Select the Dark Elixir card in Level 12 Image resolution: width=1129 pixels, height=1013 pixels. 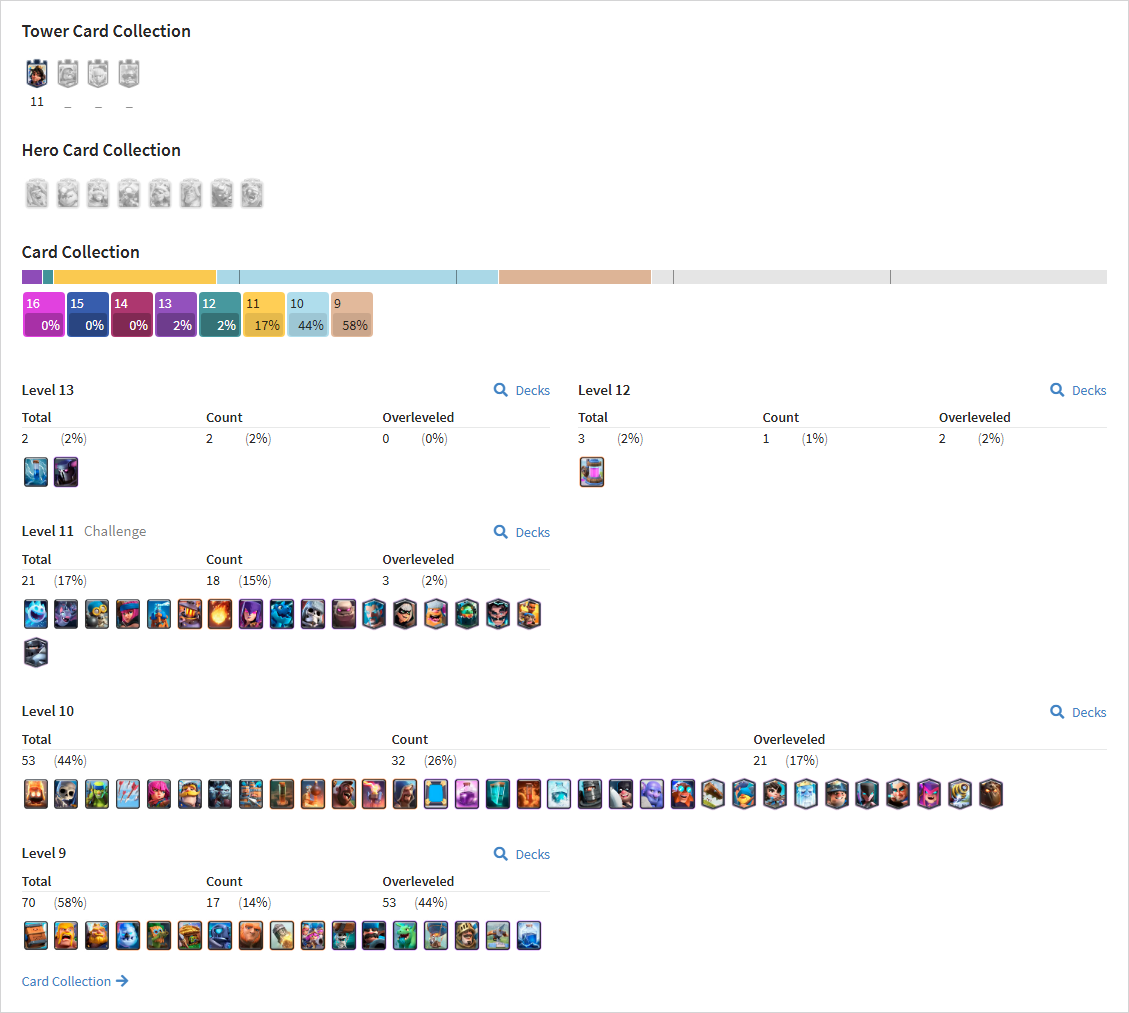coord(592,472)
